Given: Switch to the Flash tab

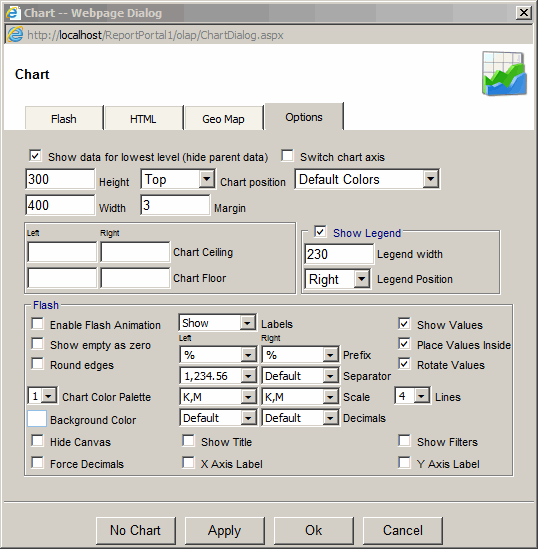Looking at the screenshot, I should [64, 119].
